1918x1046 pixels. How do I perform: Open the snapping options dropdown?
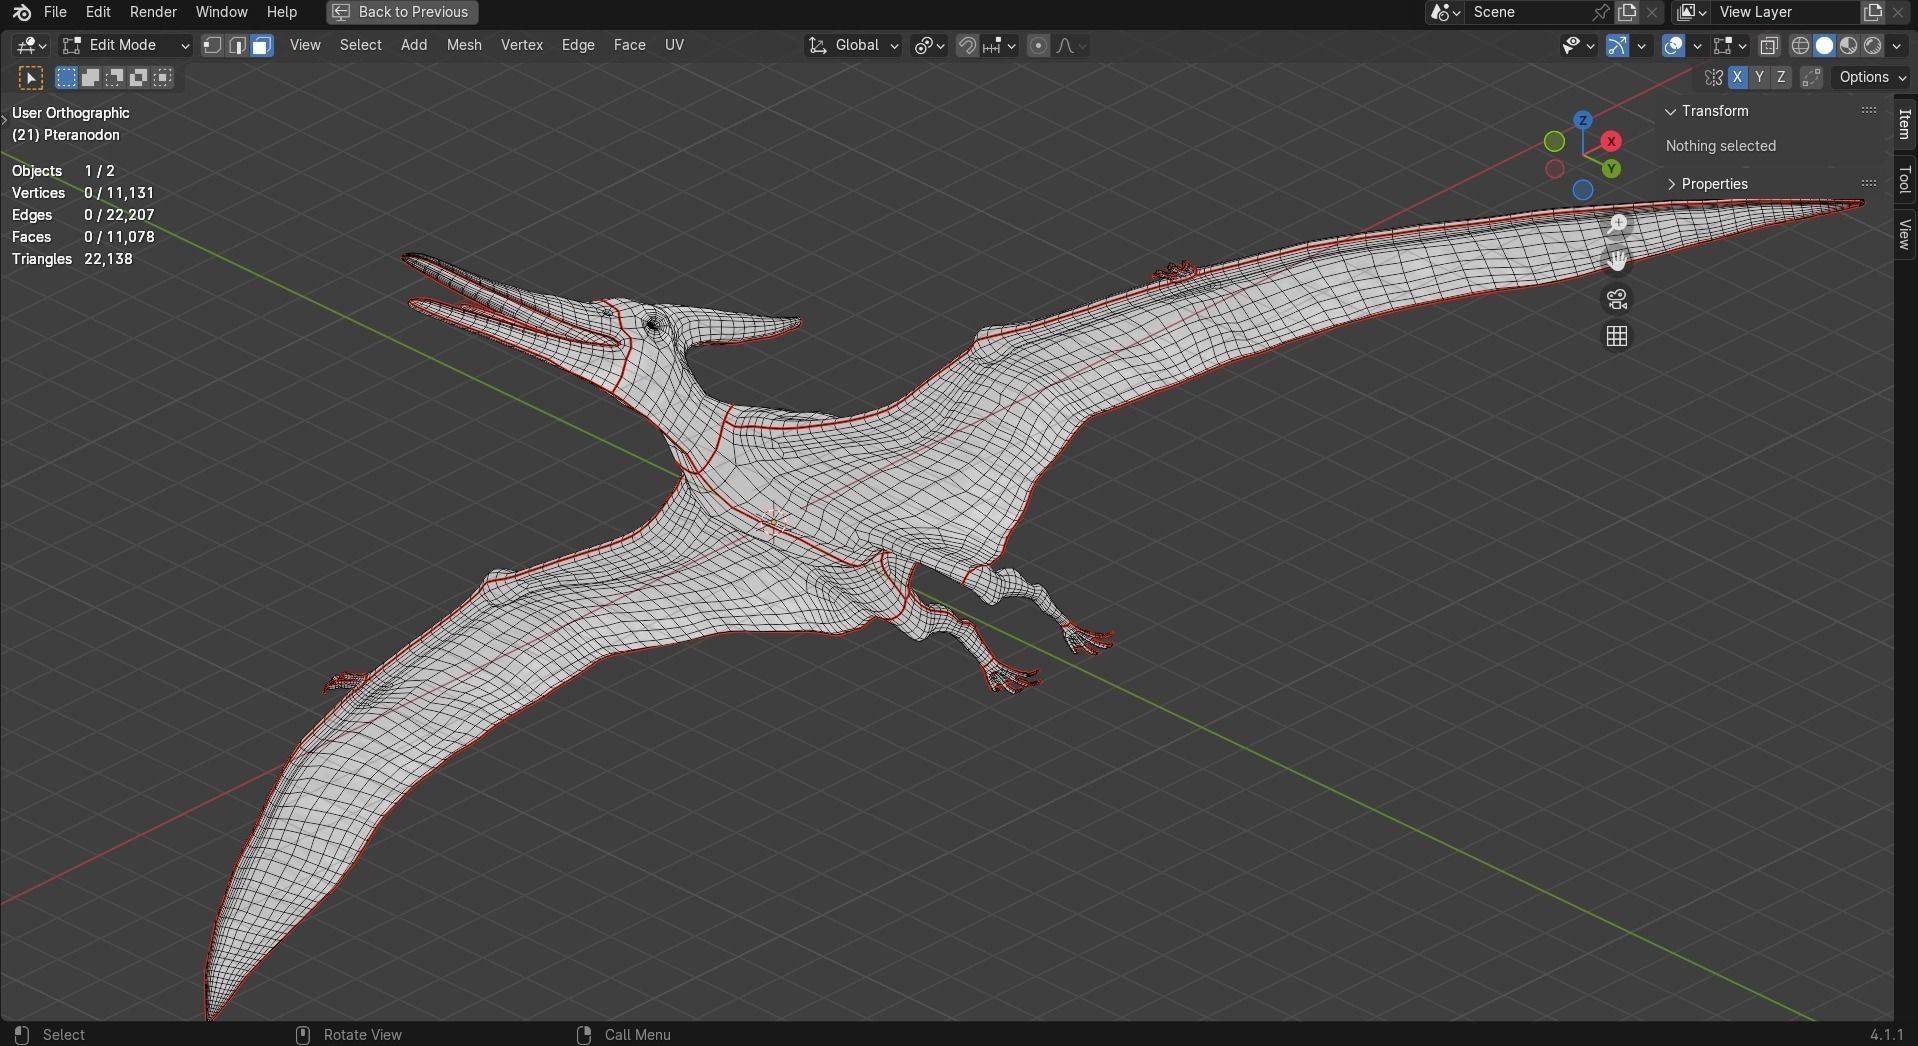(x=999, y=45)
